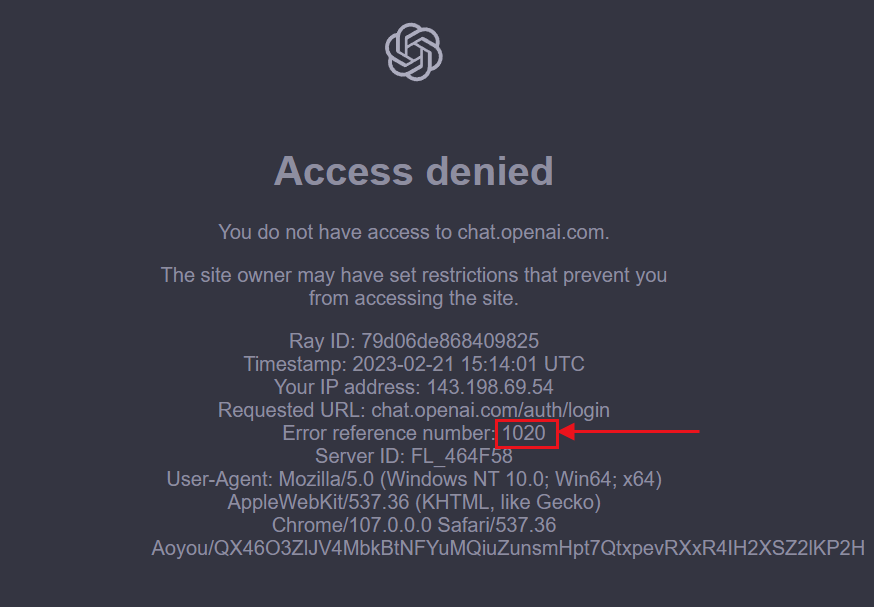874x607 pixels.
Task: Click the Access denied heading
Action: tap(414, 171)
